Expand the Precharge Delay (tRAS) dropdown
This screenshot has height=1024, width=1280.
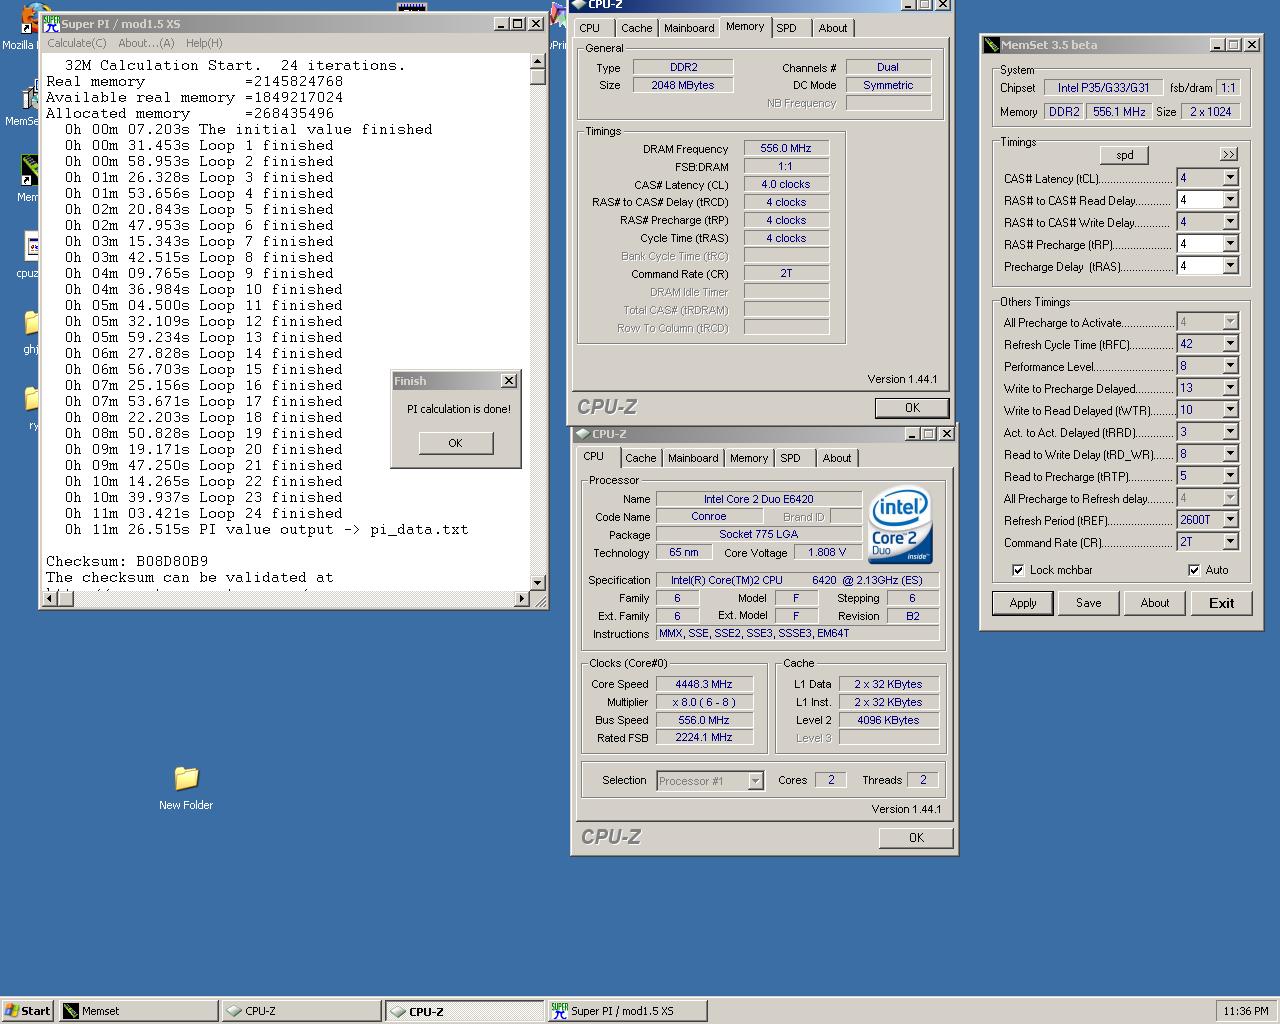pyautogui.click(x=1230, y=266)
